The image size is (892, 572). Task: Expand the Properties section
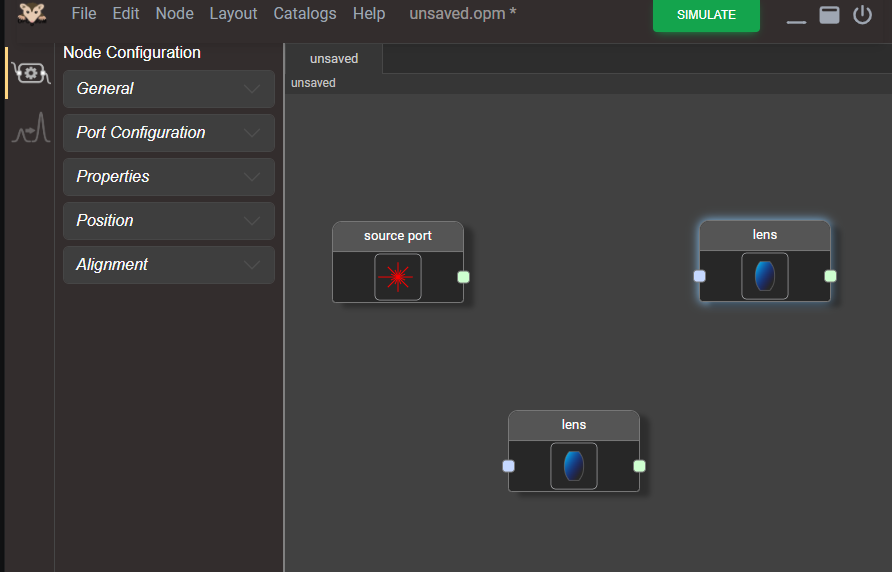click(169, 176)
